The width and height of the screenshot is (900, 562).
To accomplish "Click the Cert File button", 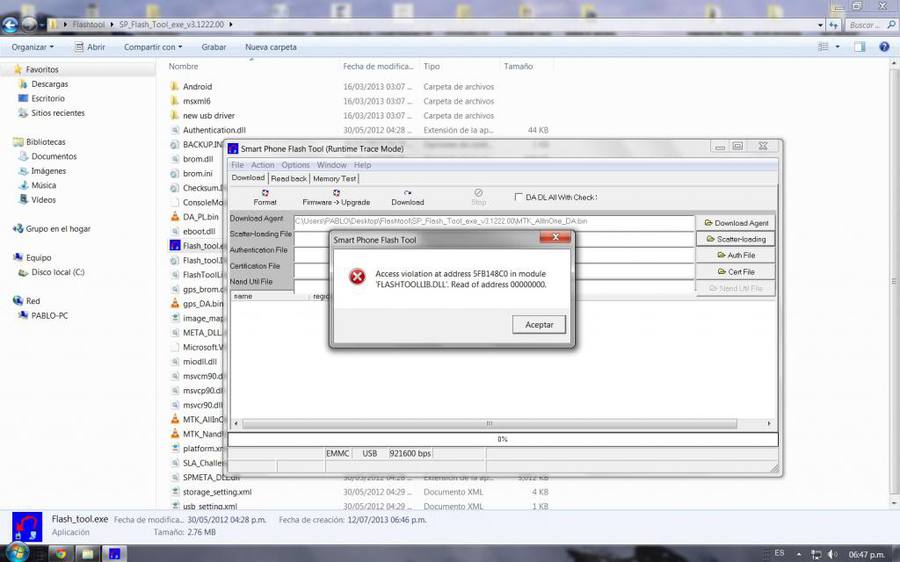I will (x=736, y=272).
